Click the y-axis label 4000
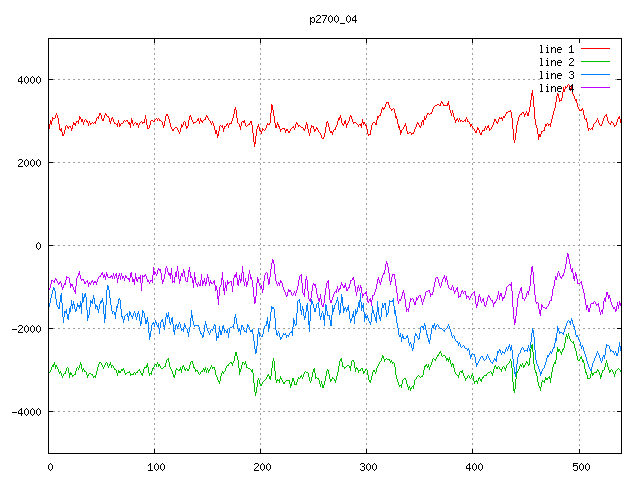This screenshot has height=480, width=640. (29, 80)
